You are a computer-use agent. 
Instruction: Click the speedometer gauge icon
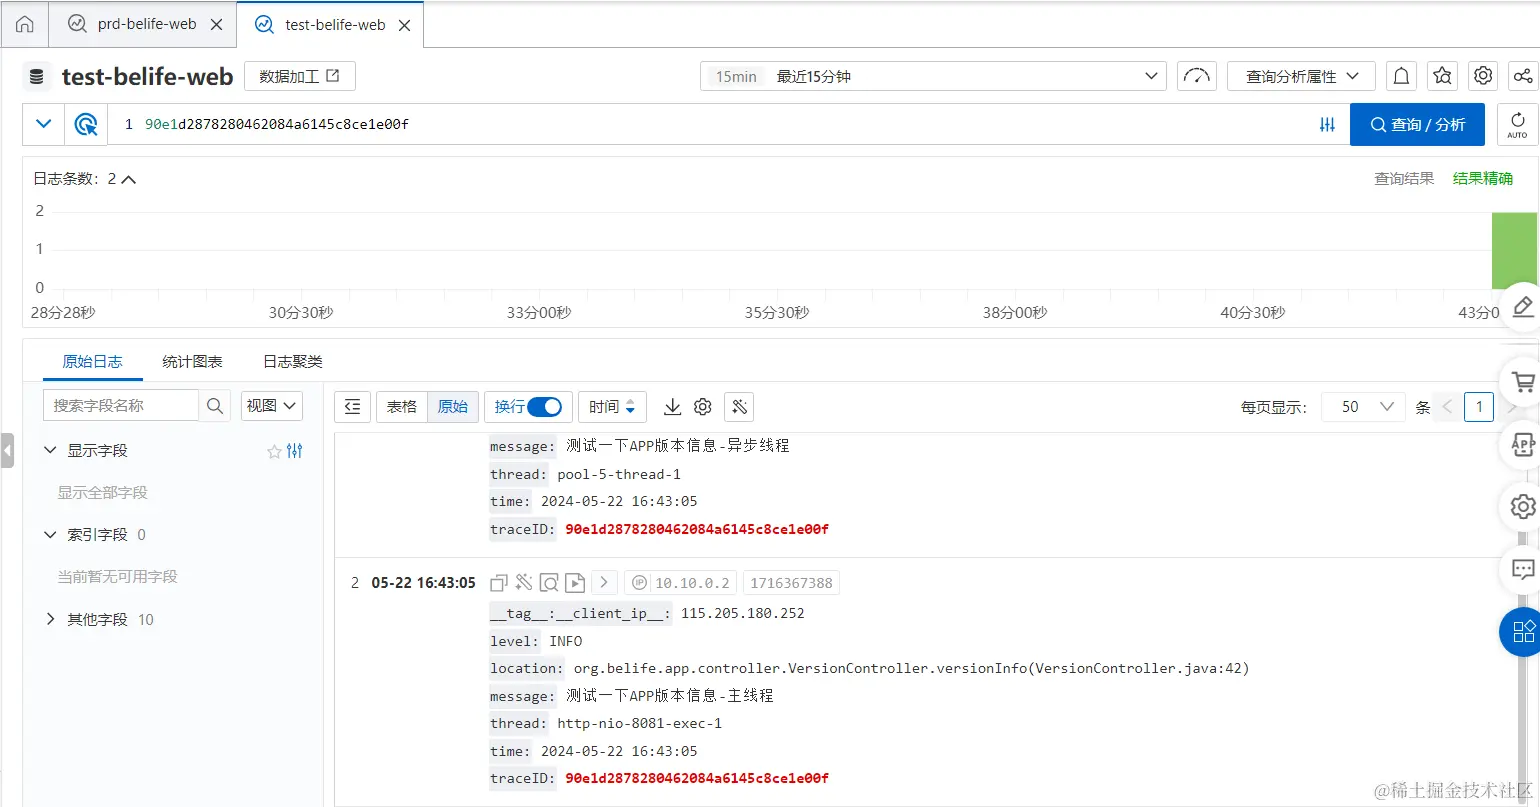1196,76
